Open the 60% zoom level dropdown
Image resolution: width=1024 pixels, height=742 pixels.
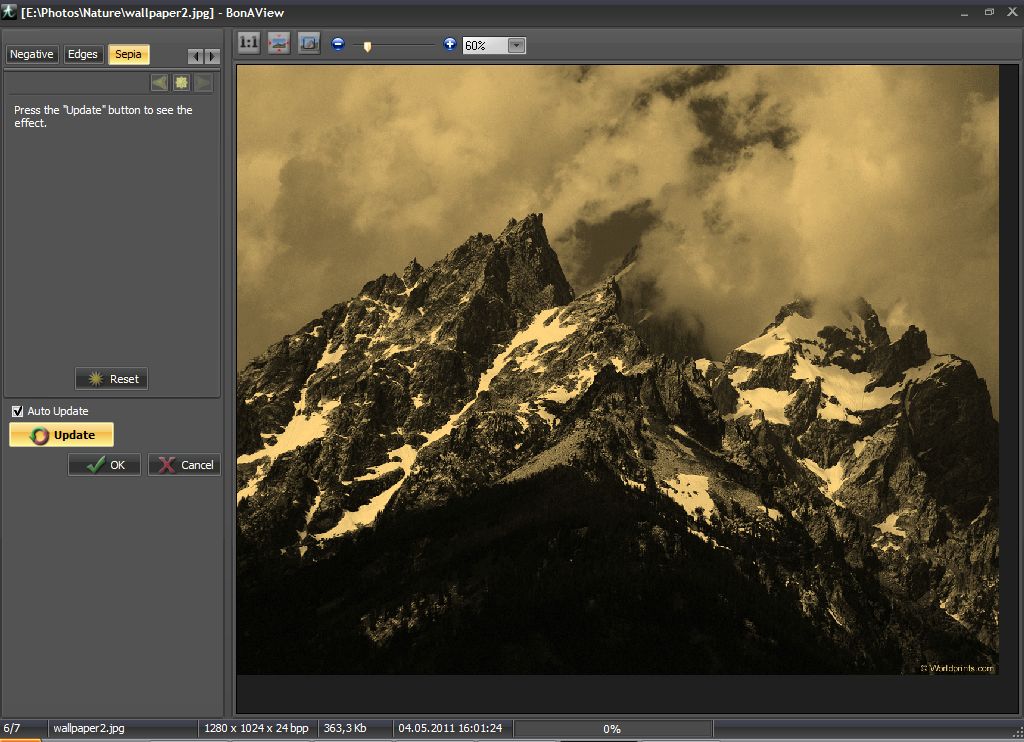516,46
